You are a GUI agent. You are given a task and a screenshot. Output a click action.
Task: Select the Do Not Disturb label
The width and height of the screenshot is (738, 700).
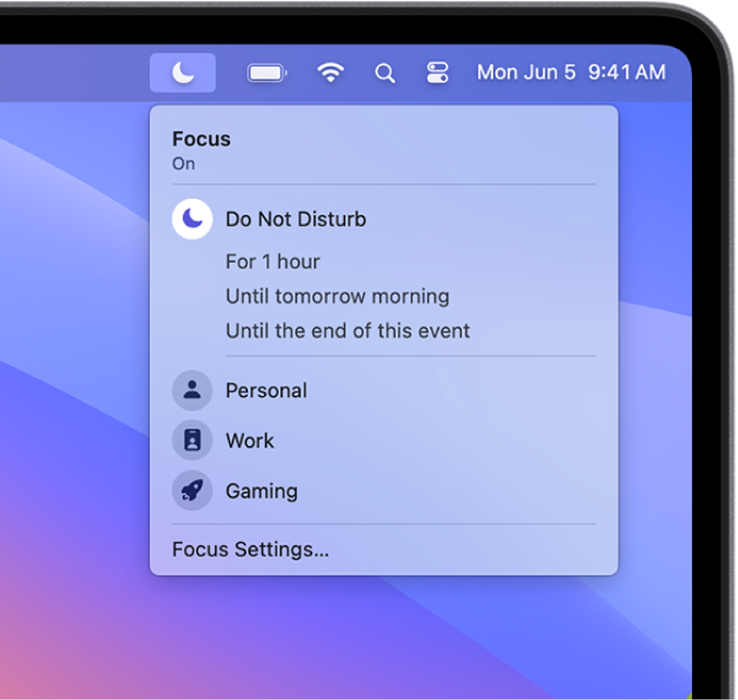coord(296,219)
